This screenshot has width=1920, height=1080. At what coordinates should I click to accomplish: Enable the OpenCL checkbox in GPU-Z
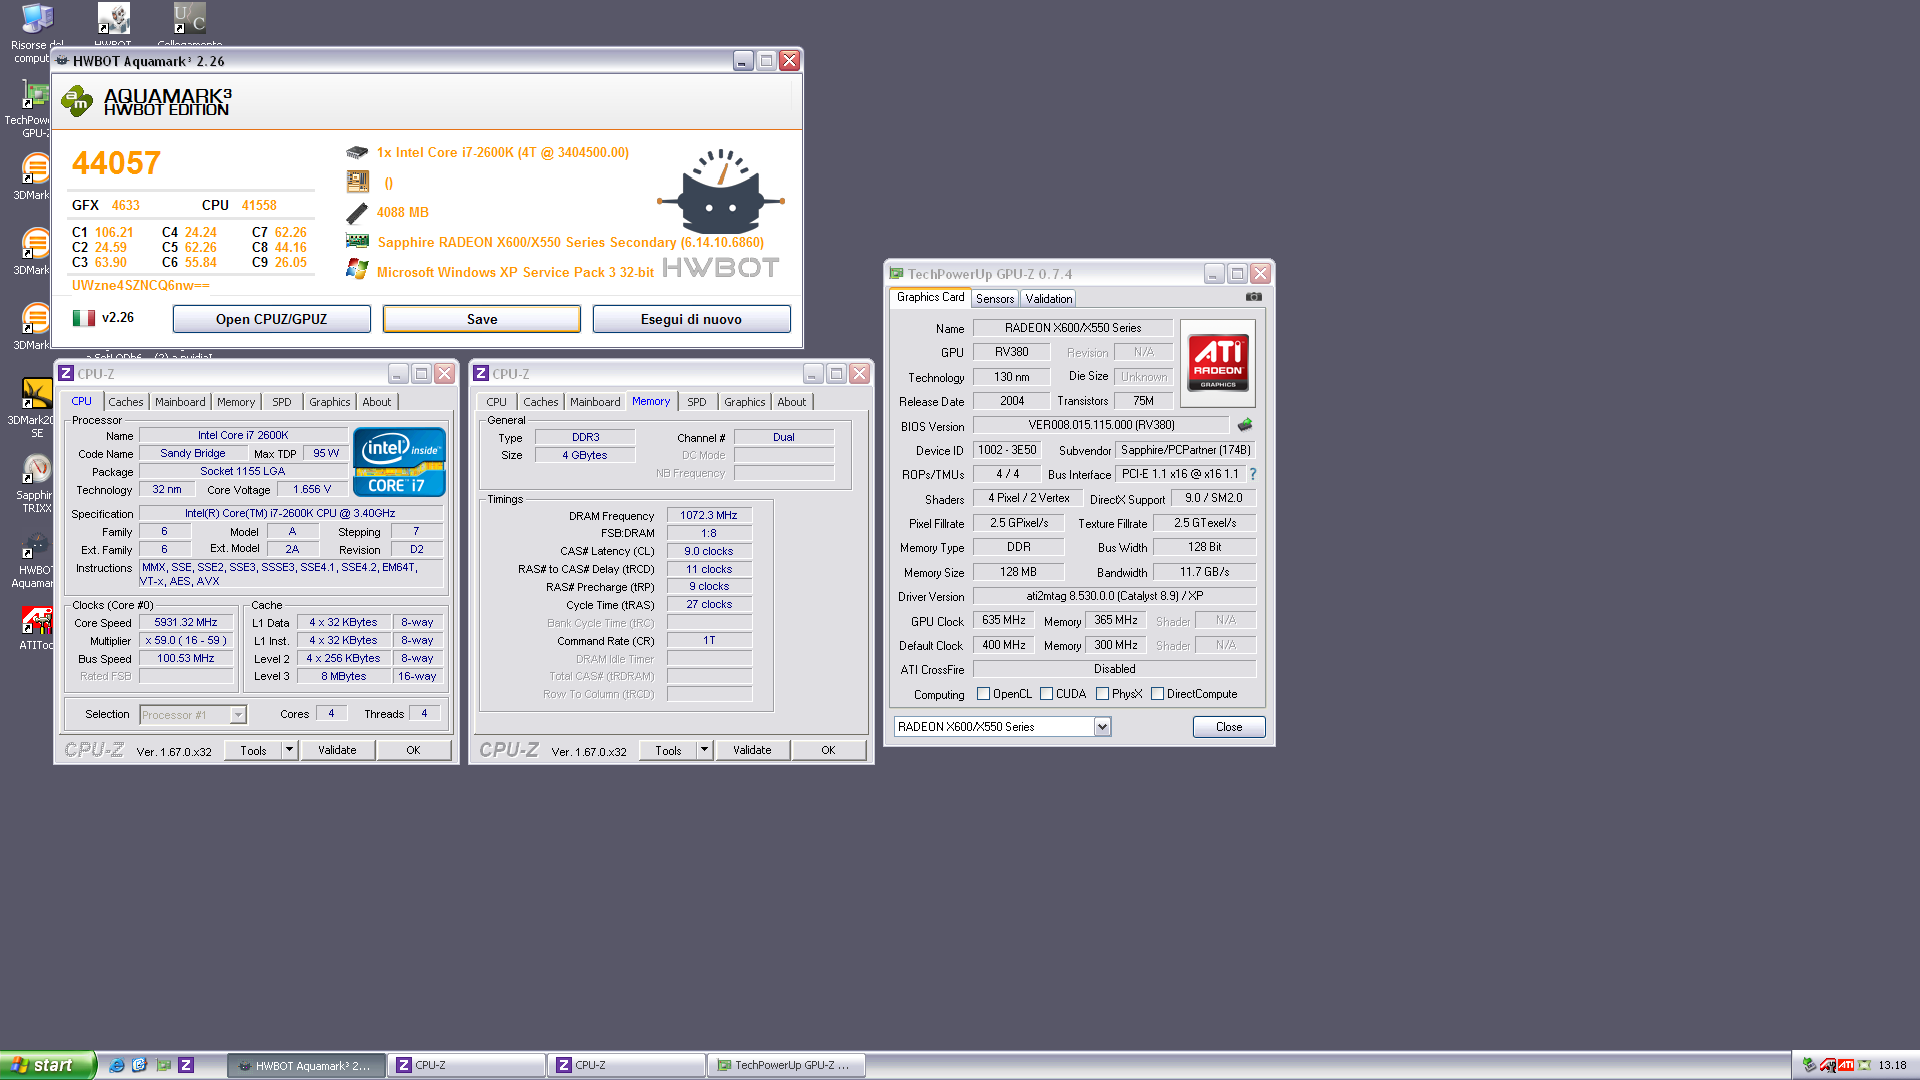(983, 694)
